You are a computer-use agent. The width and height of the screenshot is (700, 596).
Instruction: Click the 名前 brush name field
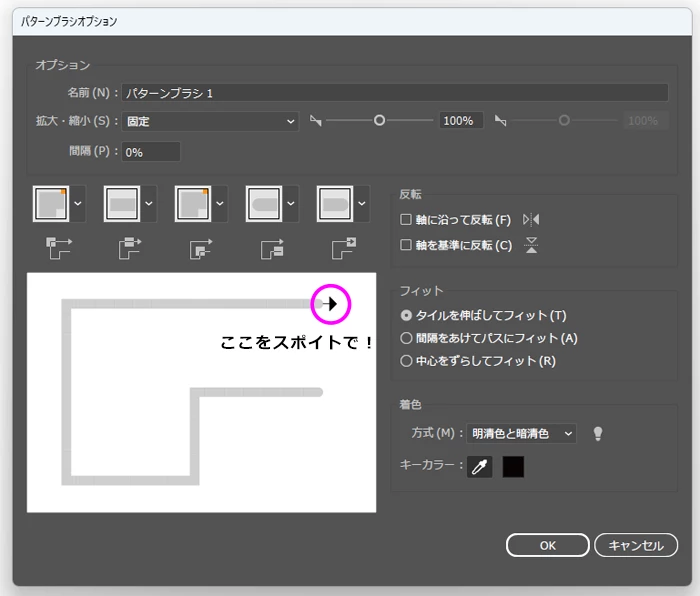pos(395,93)
